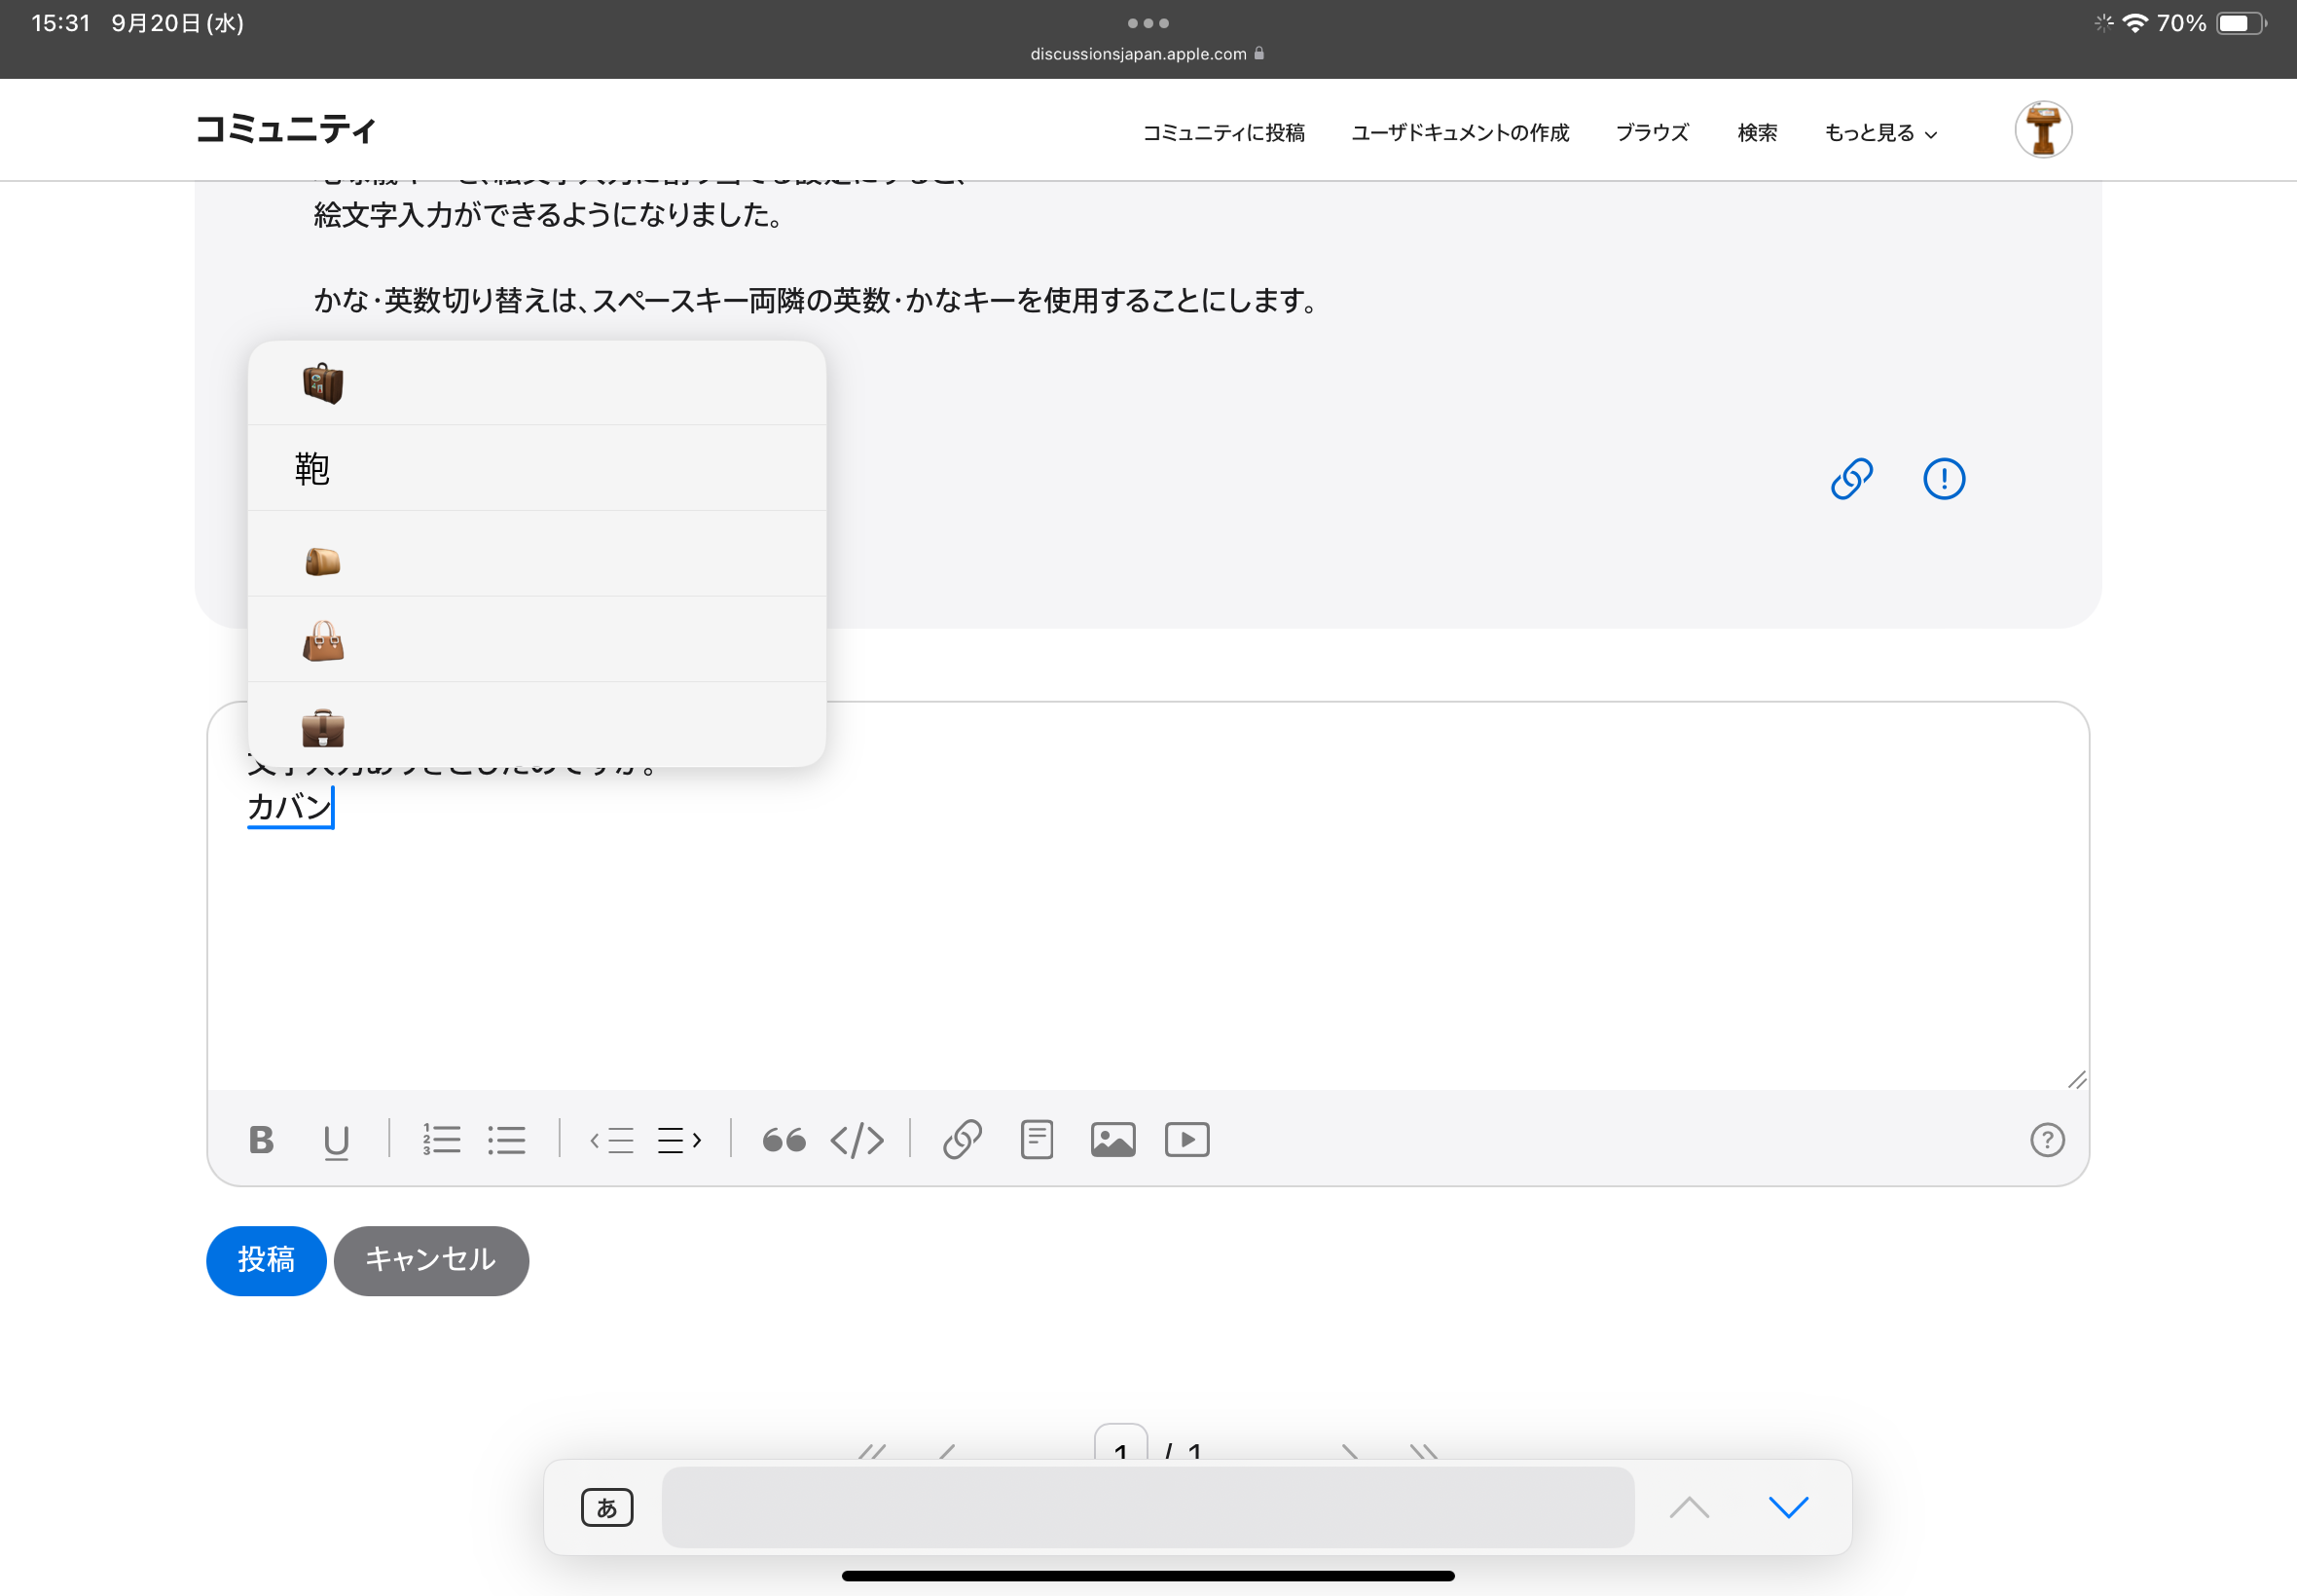Toggle bold formatting in editor toolbar
This screenshot has height=1596, width=2297.
[261, 1140]
